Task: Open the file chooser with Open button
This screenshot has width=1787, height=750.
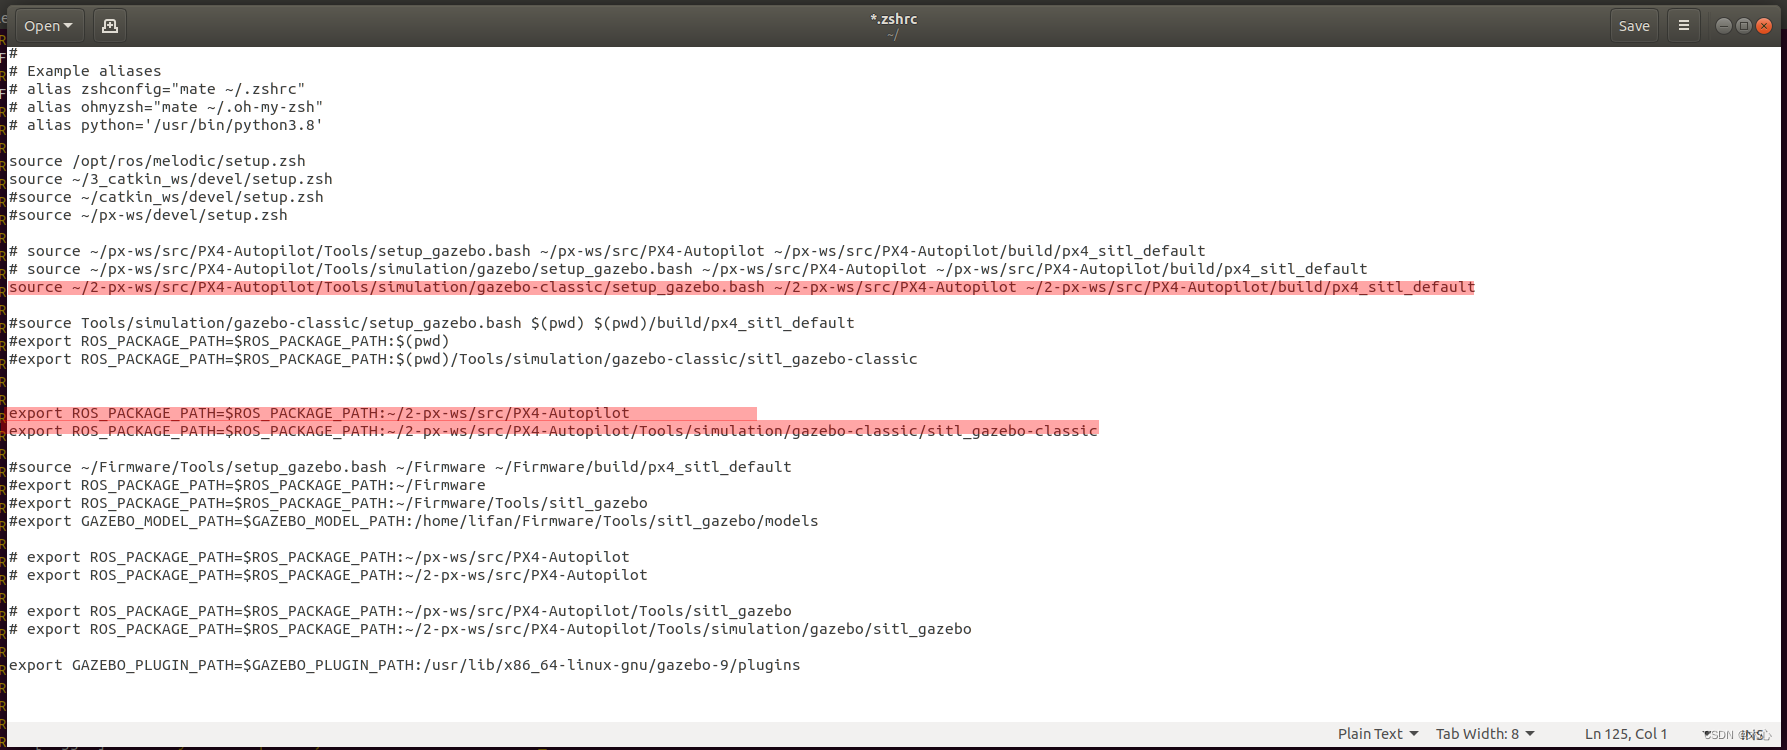Action: [x=49, y=26]
